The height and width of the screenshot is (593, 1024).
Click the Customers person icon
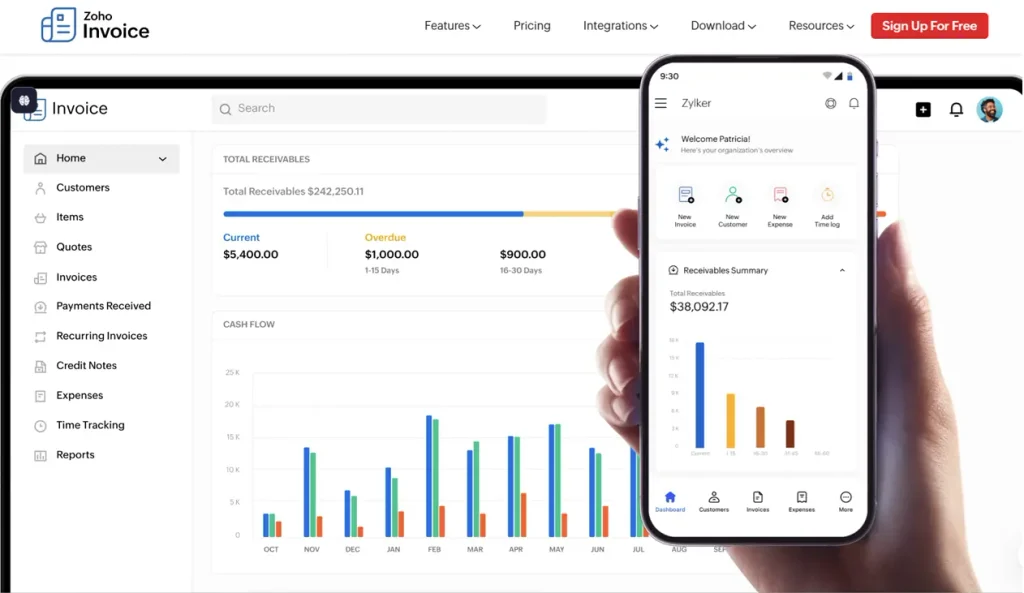pos(40,188)
